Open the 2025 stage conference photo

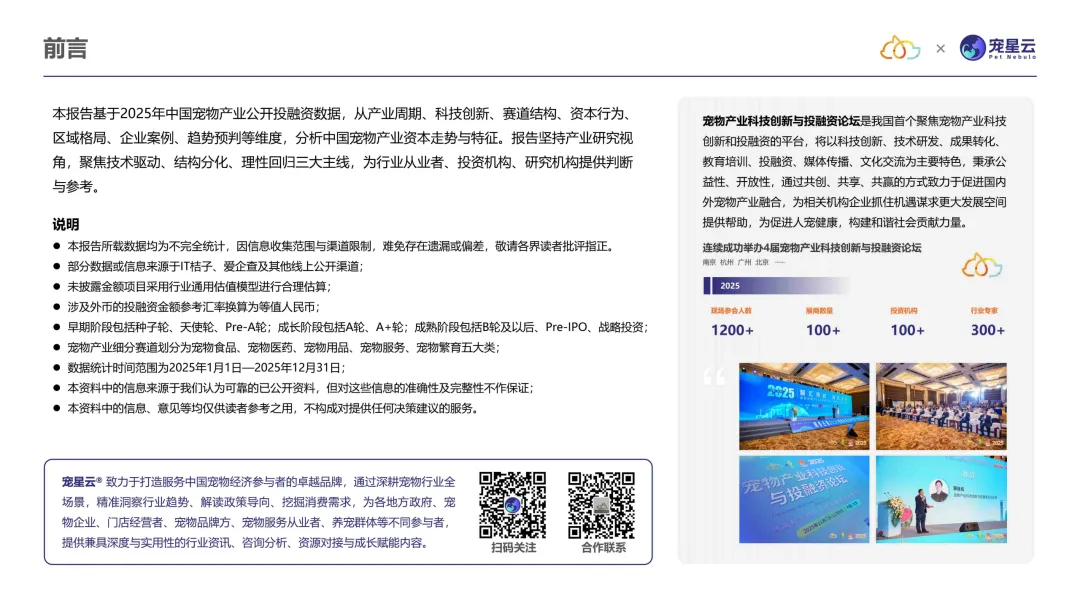click(x=804, y=406)
